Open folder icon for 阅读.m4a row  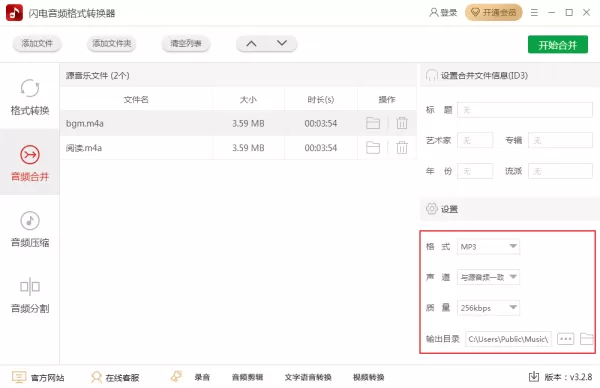tap(373, 148)
